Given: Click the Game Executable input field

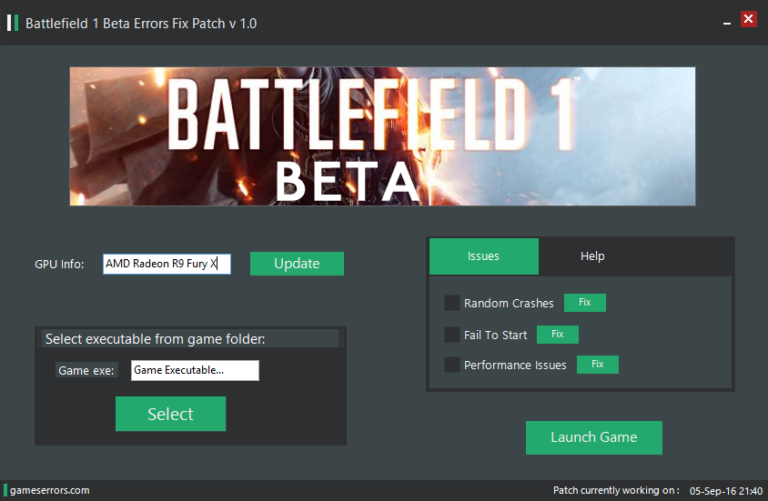Looking at the screenshot, I should (195, 370).
